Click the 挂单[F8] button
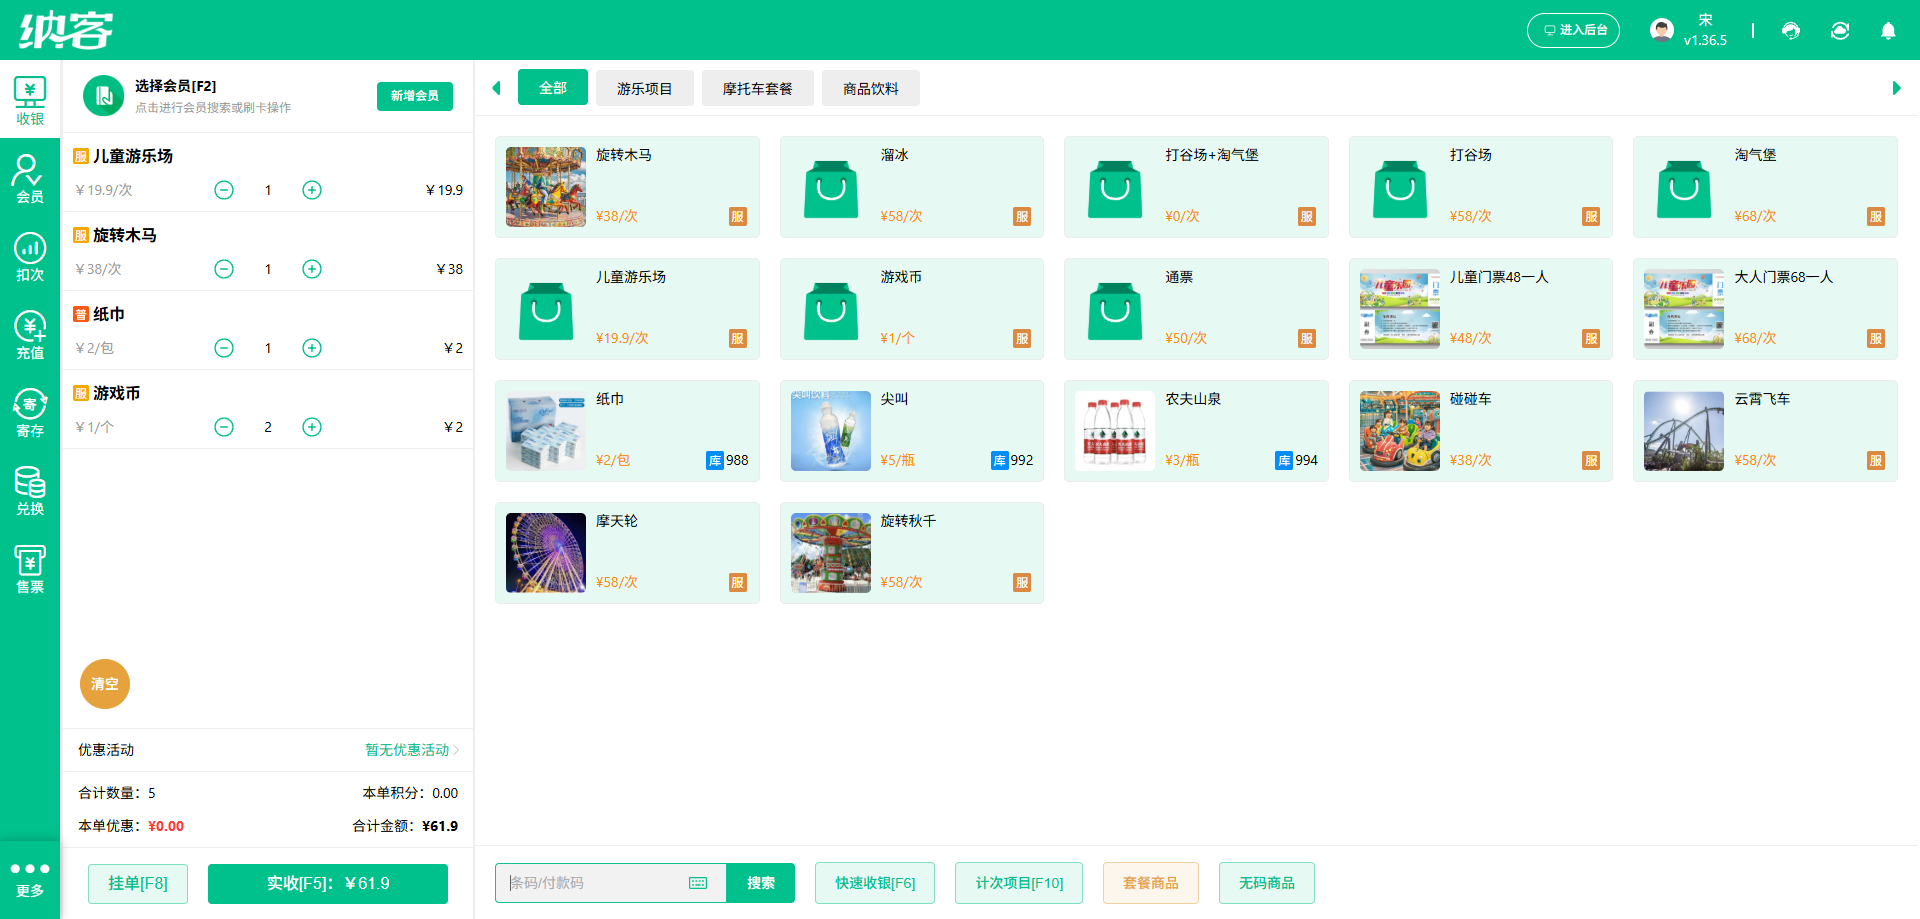This screenshot has height=919, width=1920. [138, 883]
